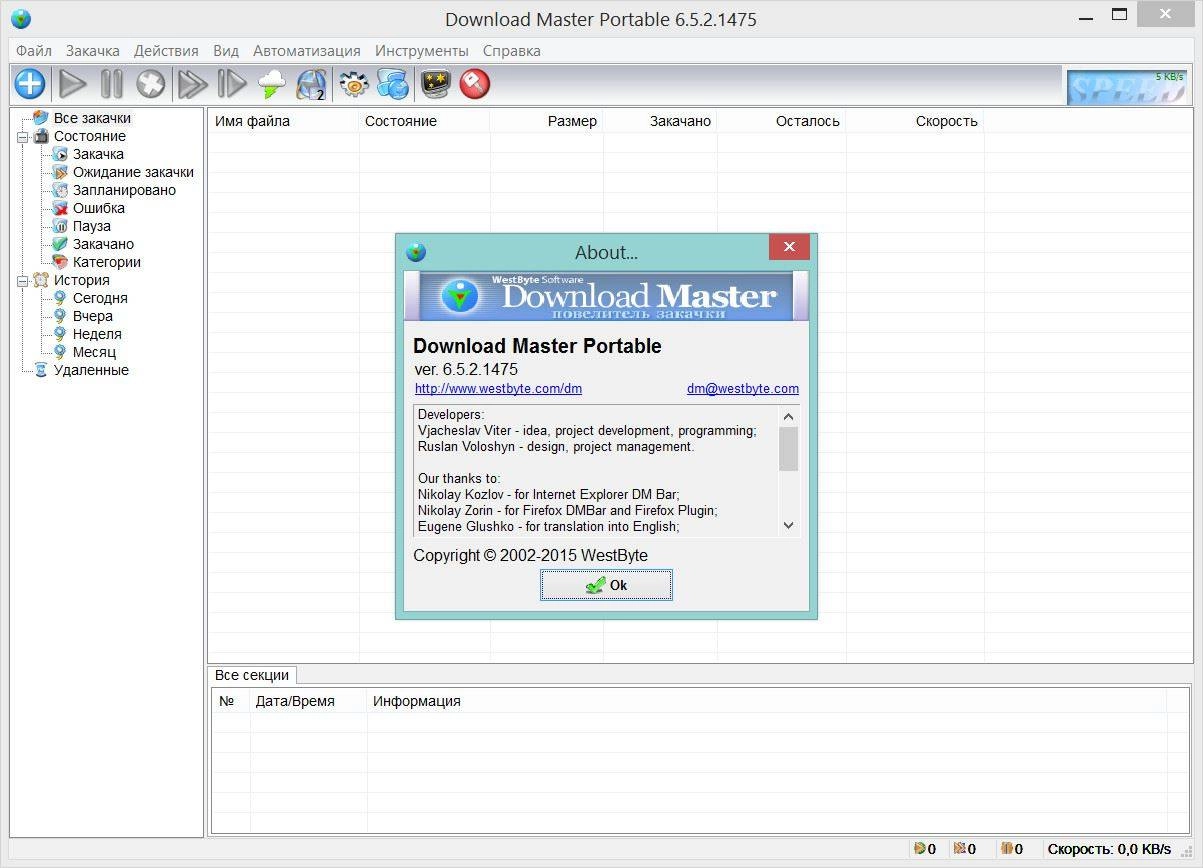Collapse the Состояние tree branch
The height and width of the screenshot is (868, 1203).
tap(22, 137)
